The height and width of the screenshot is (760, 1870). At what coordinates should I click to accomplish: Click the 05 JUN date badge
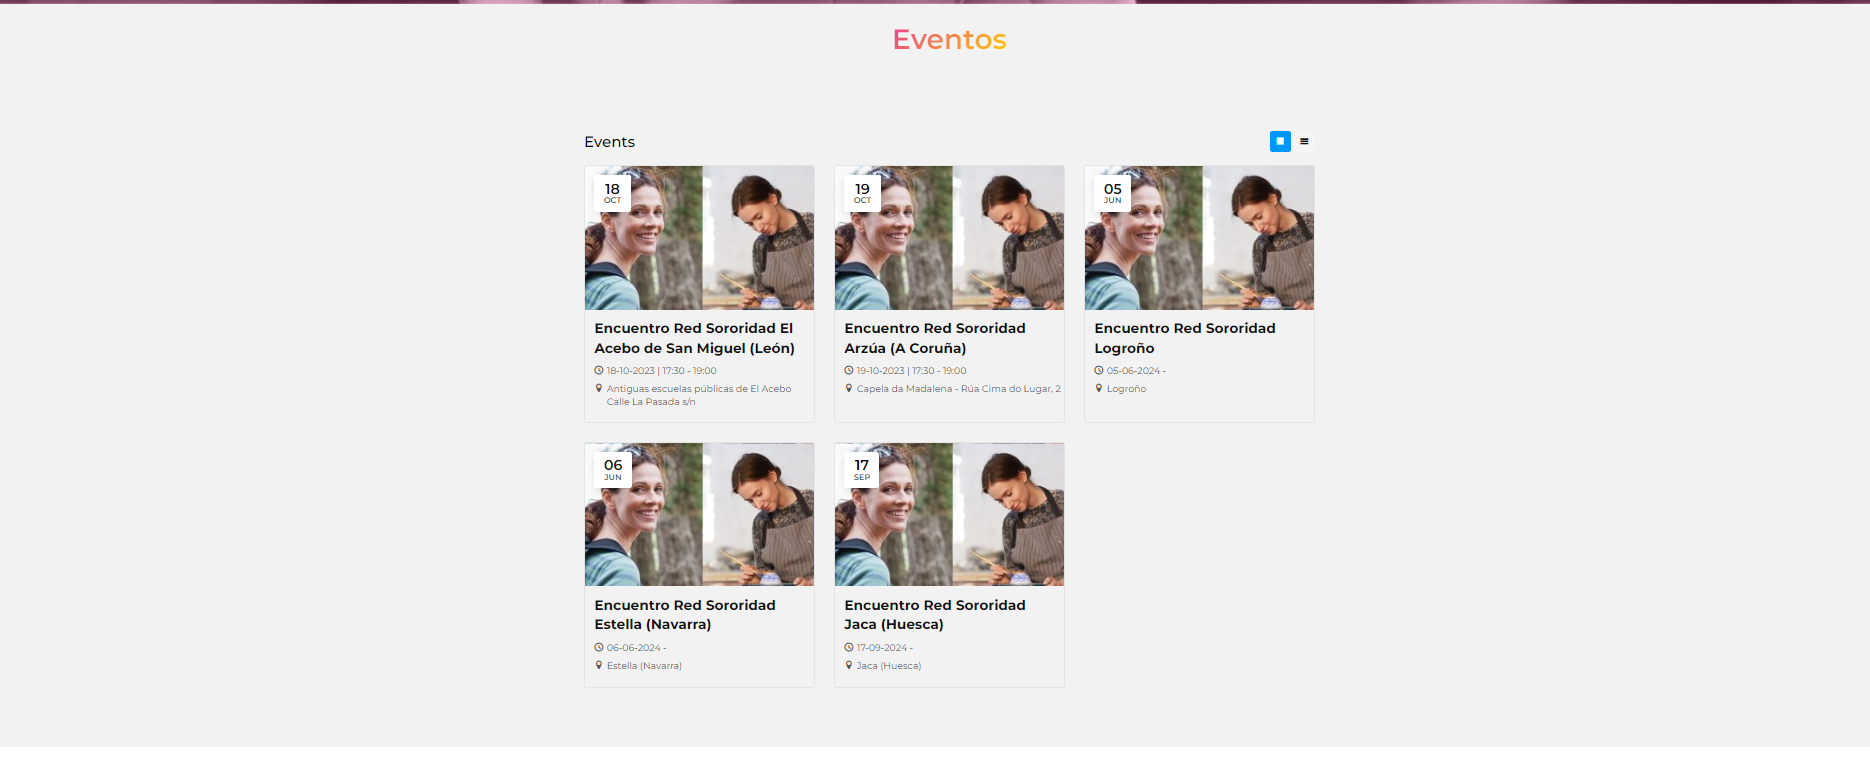click(1112, 193)
